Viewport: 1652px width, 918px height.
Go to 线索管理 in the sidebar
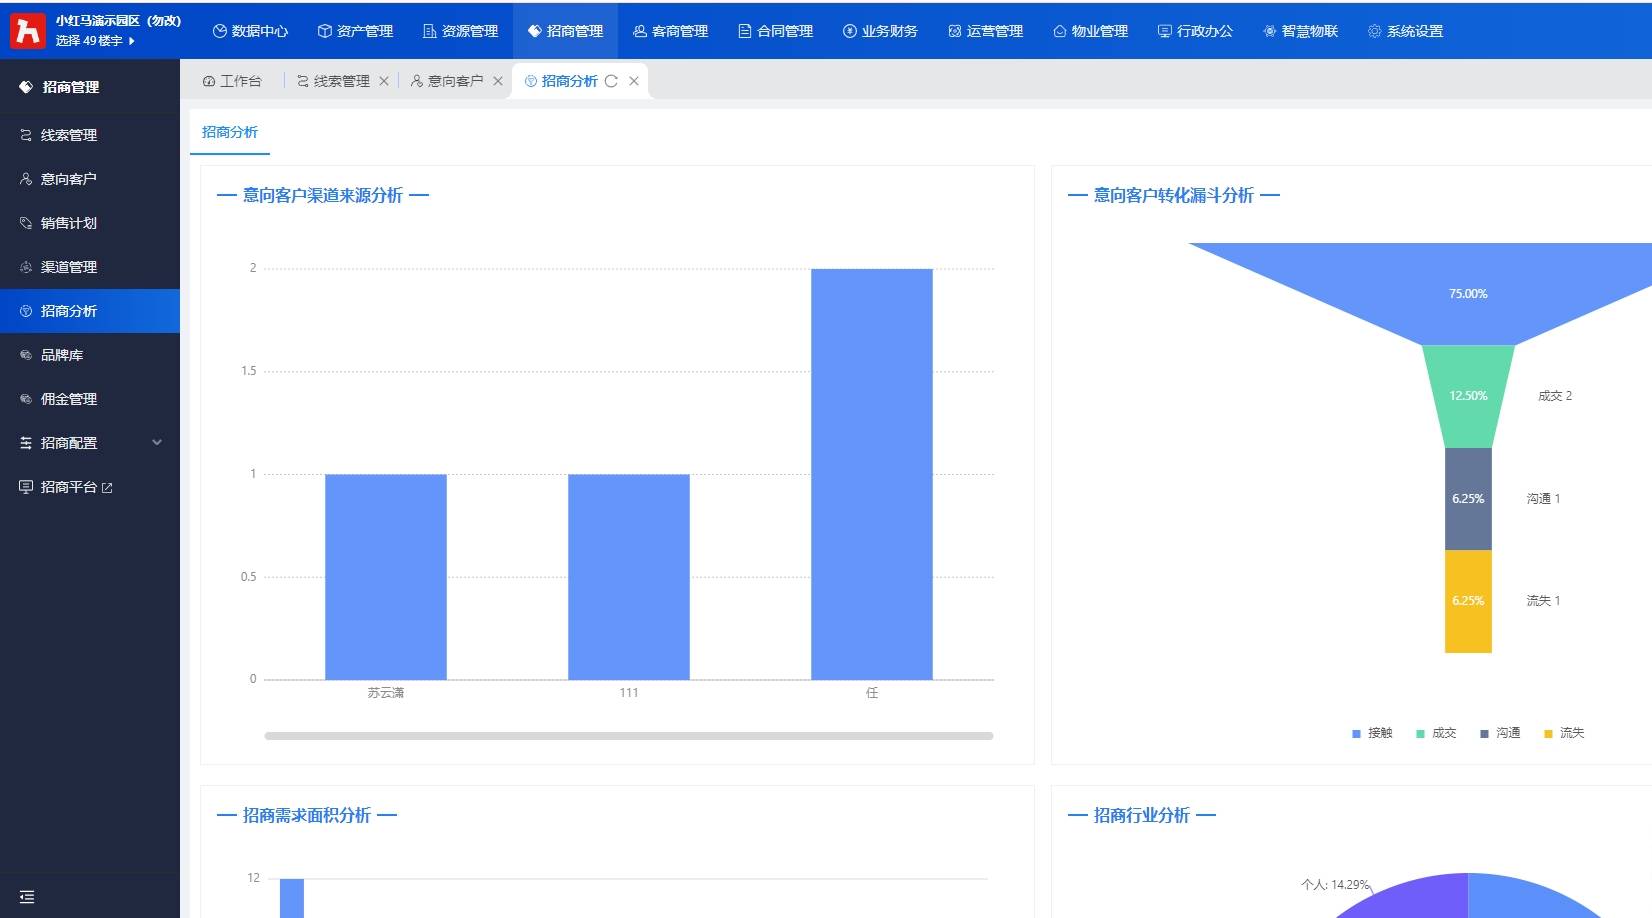68,135
